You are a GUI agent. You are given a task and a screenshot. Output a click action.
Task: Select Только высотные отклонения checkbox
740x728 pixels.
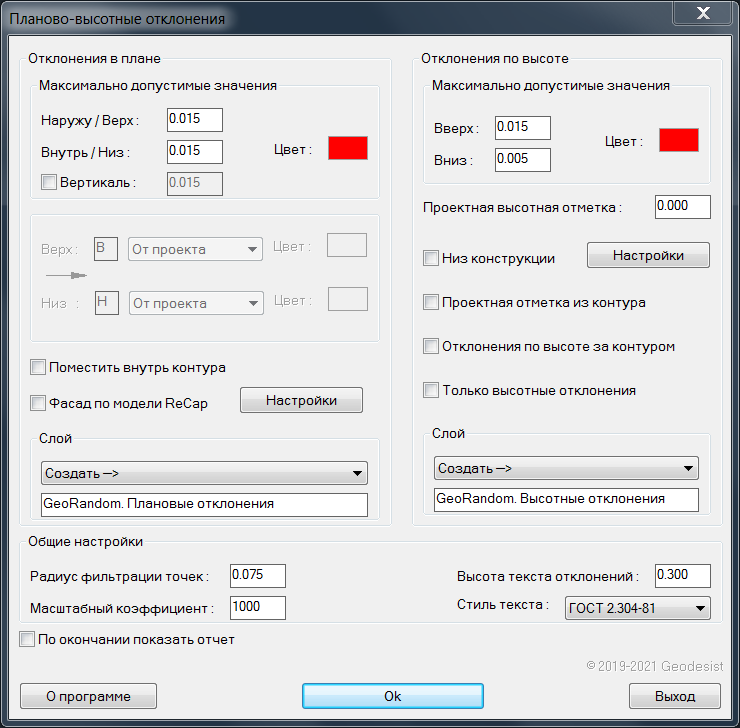click(x=431, y=390)
